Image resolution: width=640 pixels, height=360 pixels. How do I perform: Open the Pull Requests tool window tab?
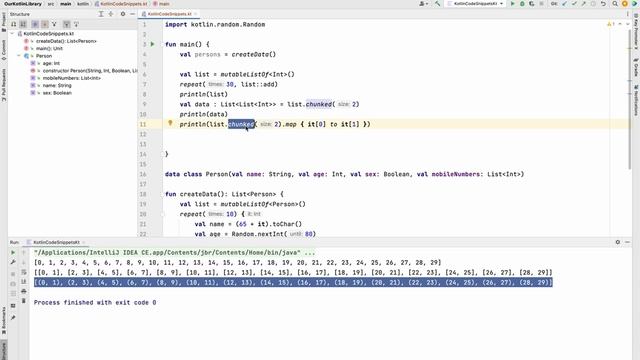pos(4,85)
